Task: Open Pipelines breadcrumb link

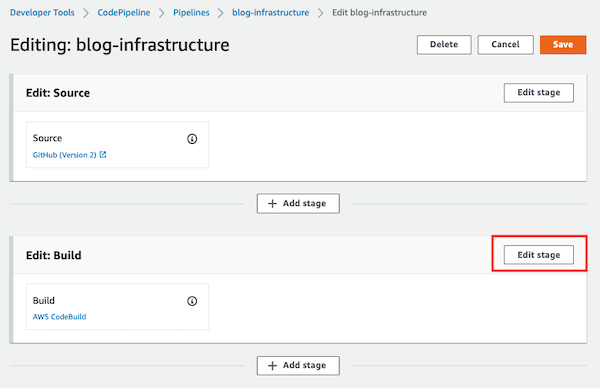Action: tap(191, 13)
